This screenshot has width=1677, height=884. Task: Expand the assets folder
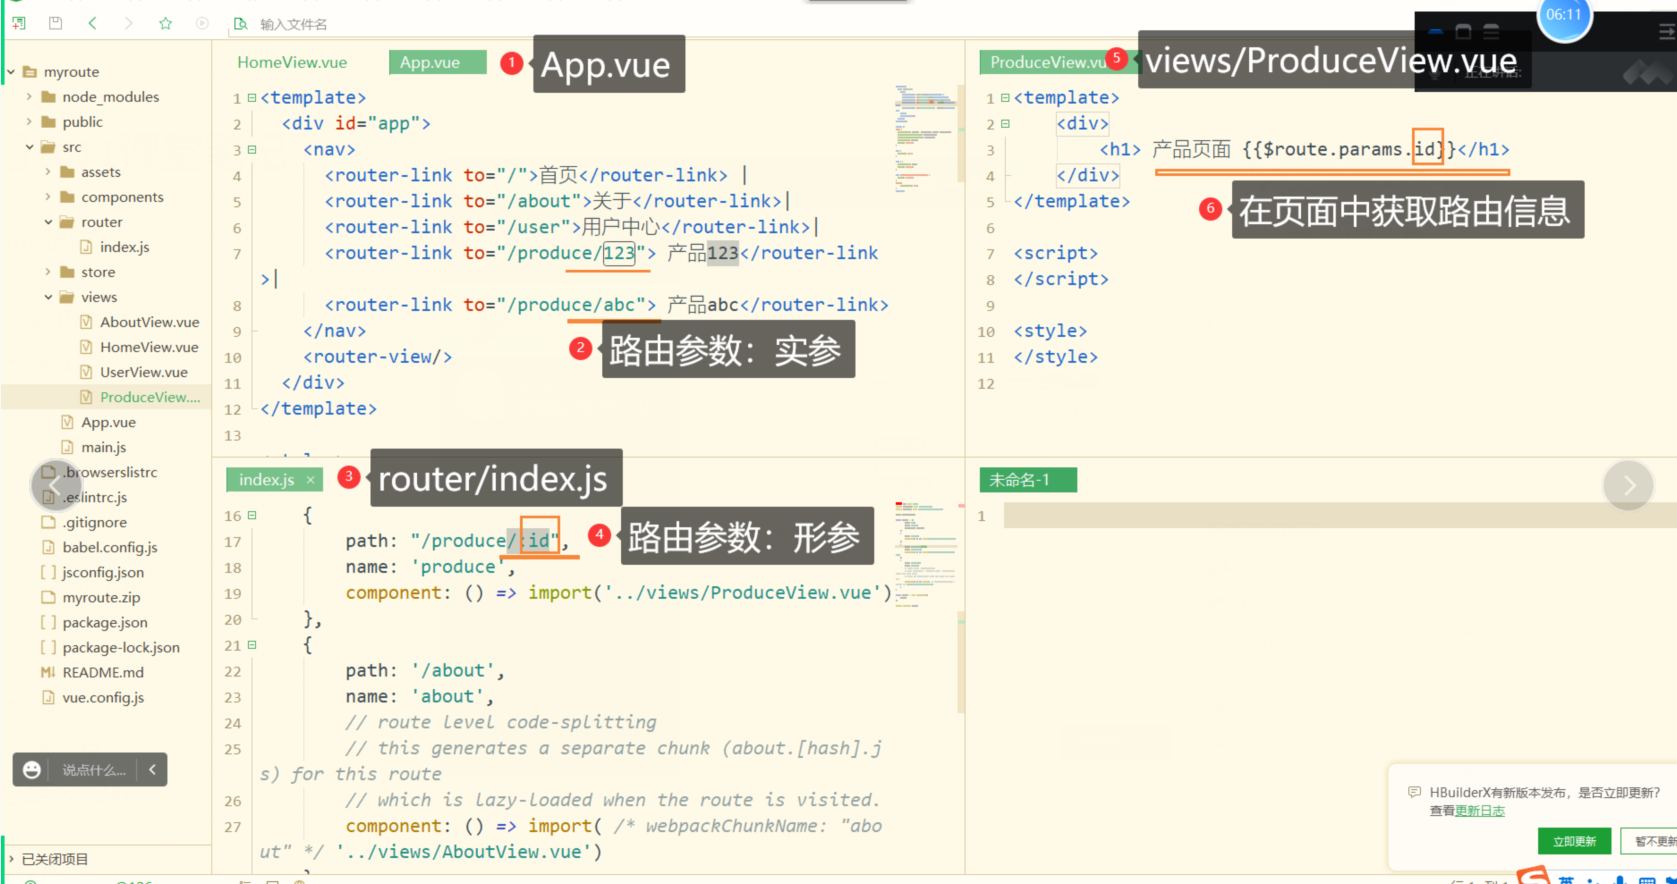[x=48, y=172]
